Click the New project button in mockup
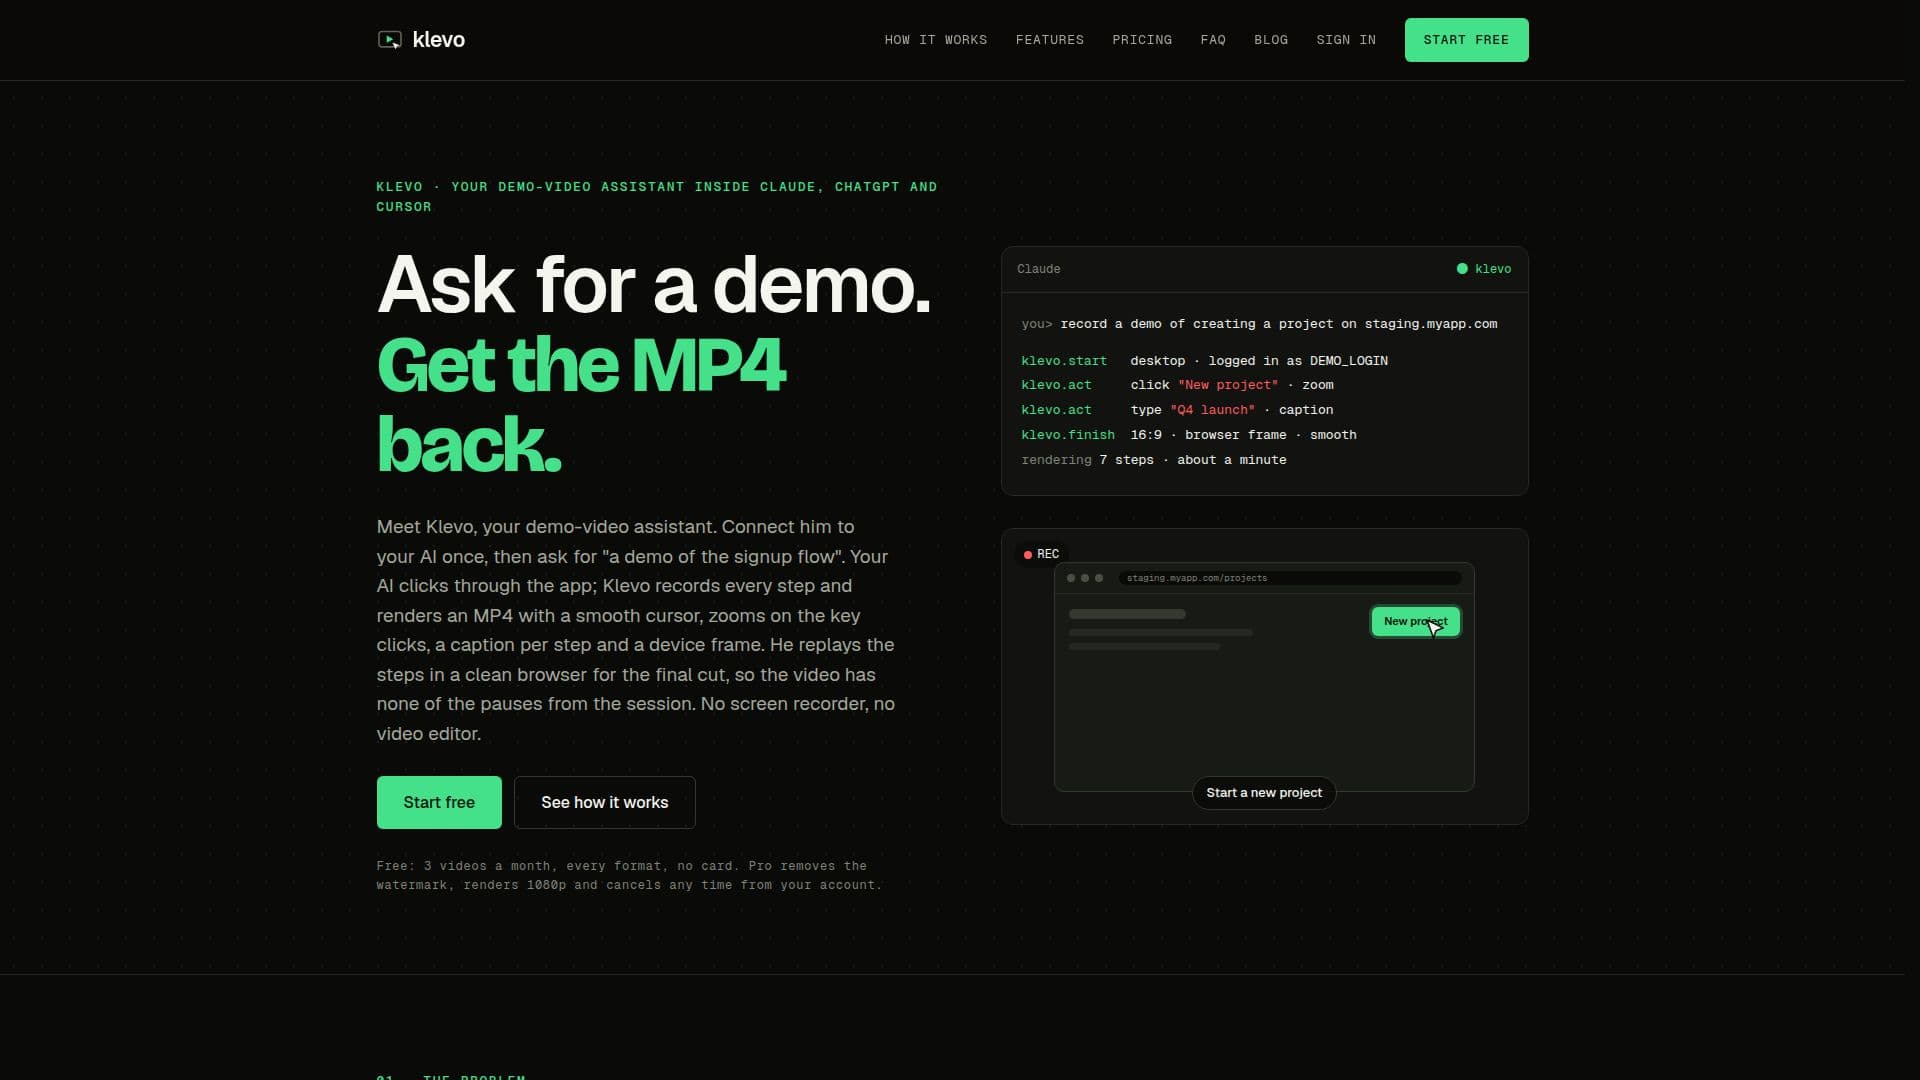 (x=1415, y=621)
